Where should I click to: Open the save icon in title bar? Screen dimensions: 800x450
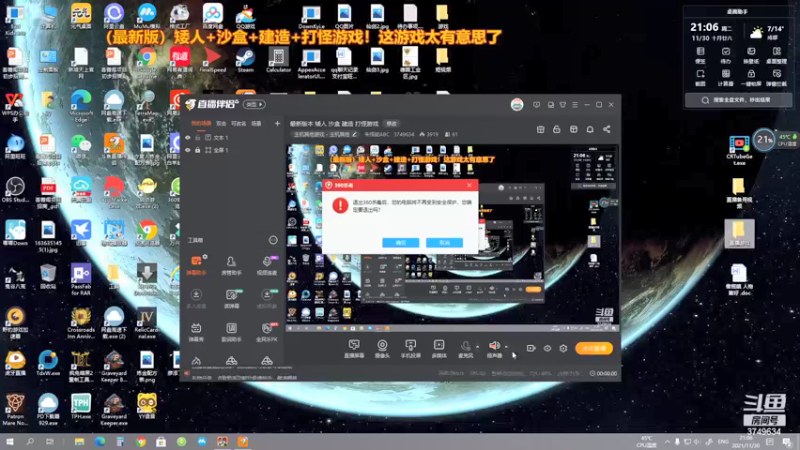(551, 105)
